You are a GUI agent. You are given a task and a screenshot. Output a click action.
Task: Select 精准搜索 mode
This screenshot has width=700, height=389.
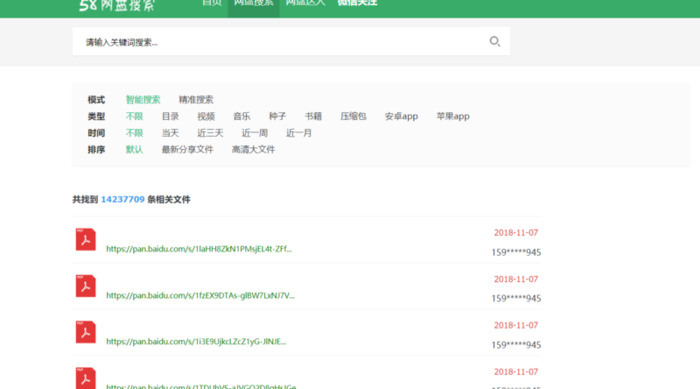tap(196, 100)
